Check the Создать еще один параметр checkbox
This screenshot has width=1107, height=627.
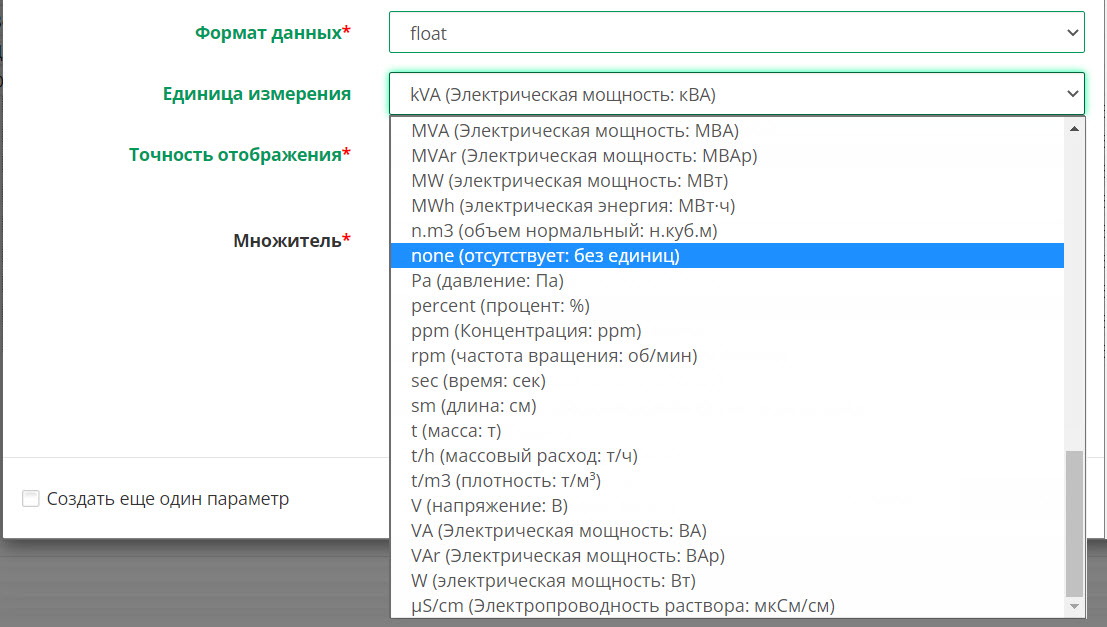(x=30, y=498)
